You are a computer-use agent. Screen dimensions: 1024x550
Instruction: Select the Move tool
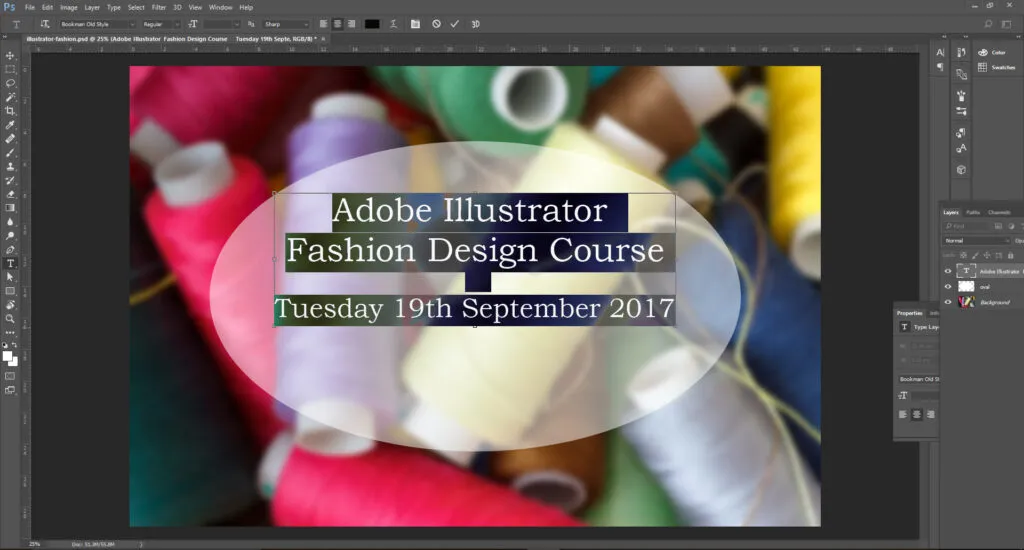point(10,56)
